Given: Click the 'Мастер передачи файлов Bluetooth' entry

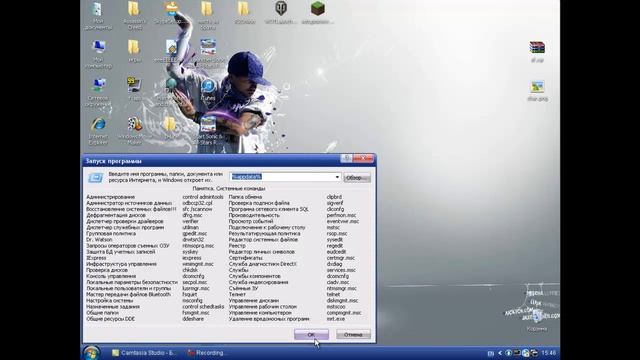Looking at the screenshot, I should pyautogui.click(x=129, y=294).
